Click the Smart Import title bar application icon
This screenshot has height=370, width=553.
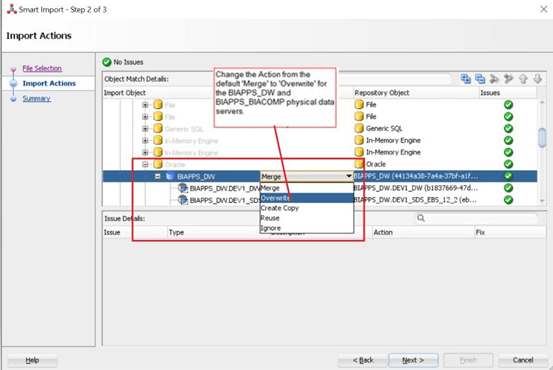click(x=12, y=9)
